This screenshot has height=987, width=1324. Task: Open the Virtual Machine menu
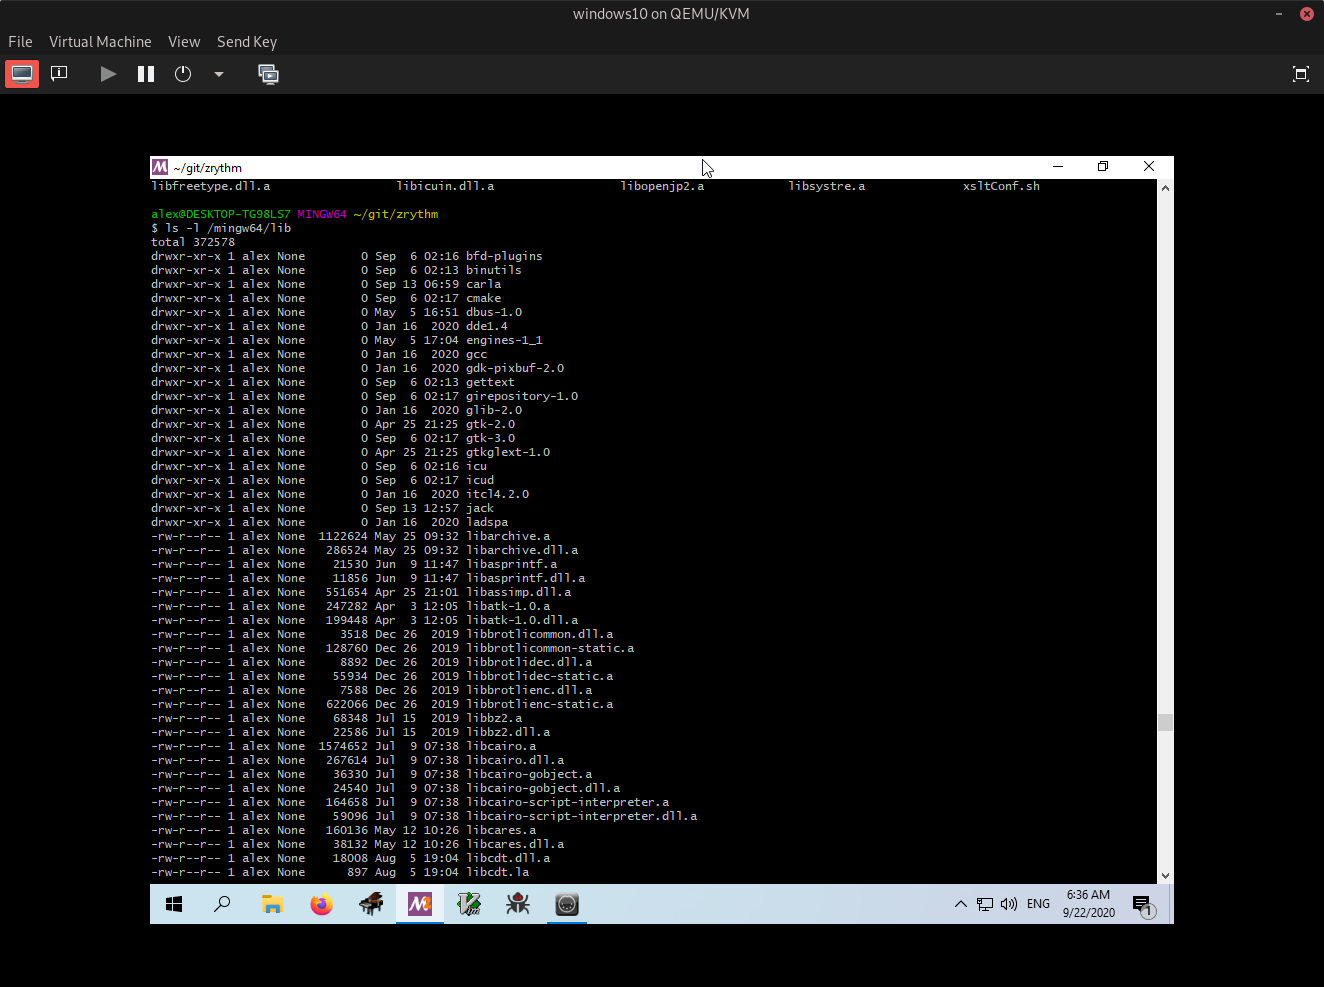[x=100, y=42]
